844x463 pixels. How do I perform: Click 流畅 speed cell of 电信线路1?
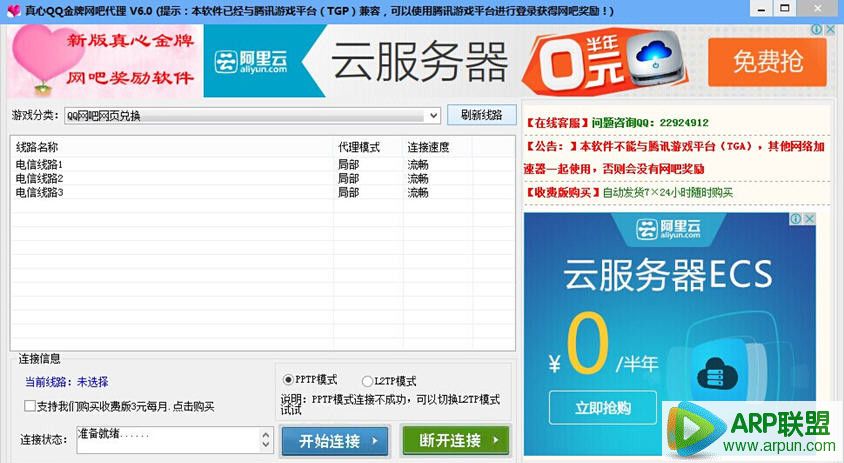[418, 164]
